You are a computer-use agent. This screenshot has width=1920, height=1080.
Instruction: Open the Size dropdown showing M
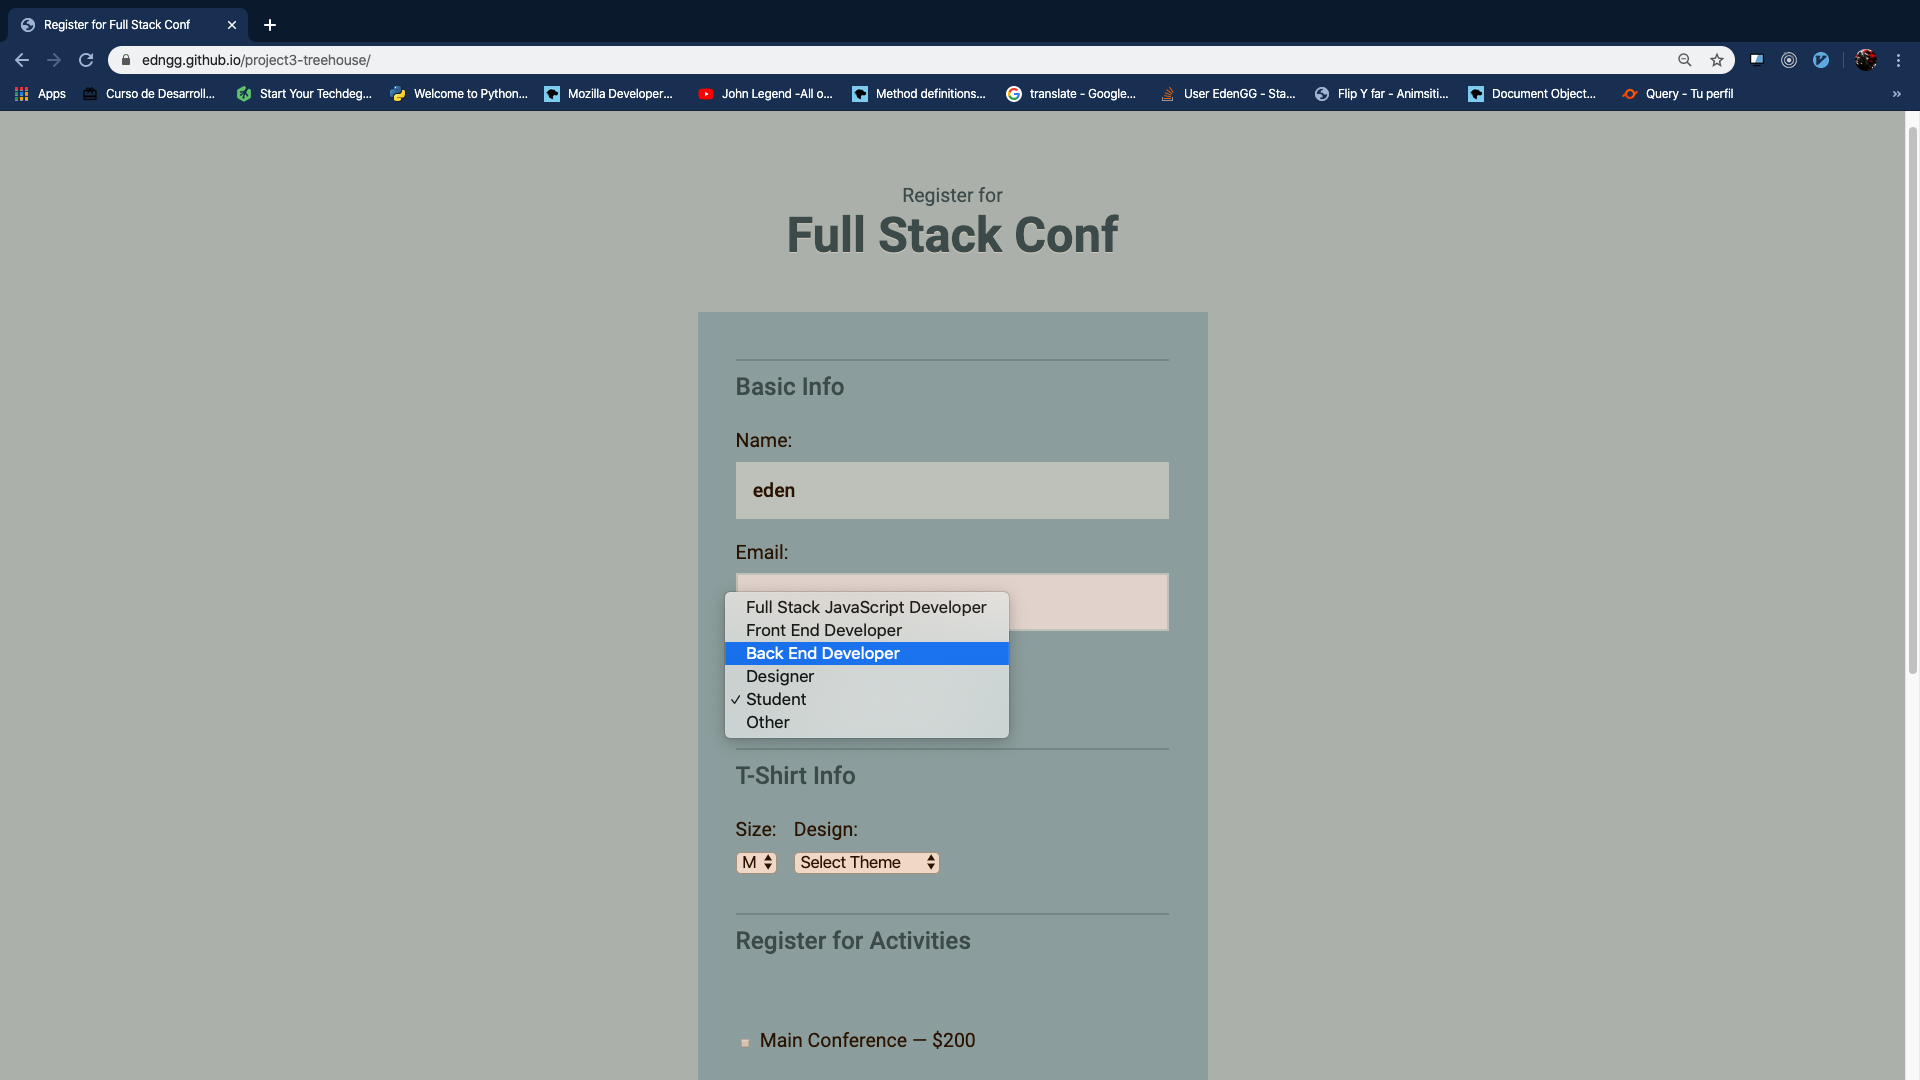(756, 862)
